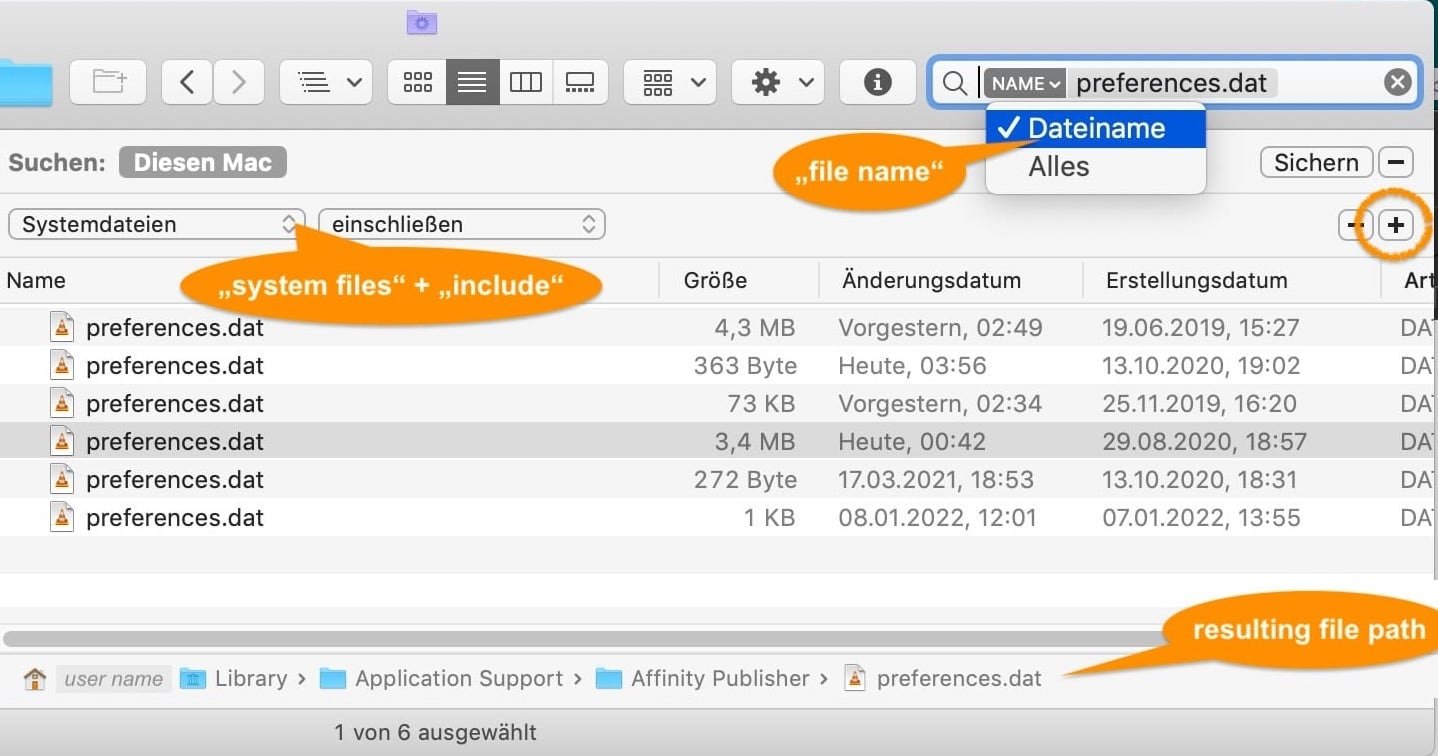Toggle the NAME token in the search field
1438x756 pixels.
pos(1024,84)
